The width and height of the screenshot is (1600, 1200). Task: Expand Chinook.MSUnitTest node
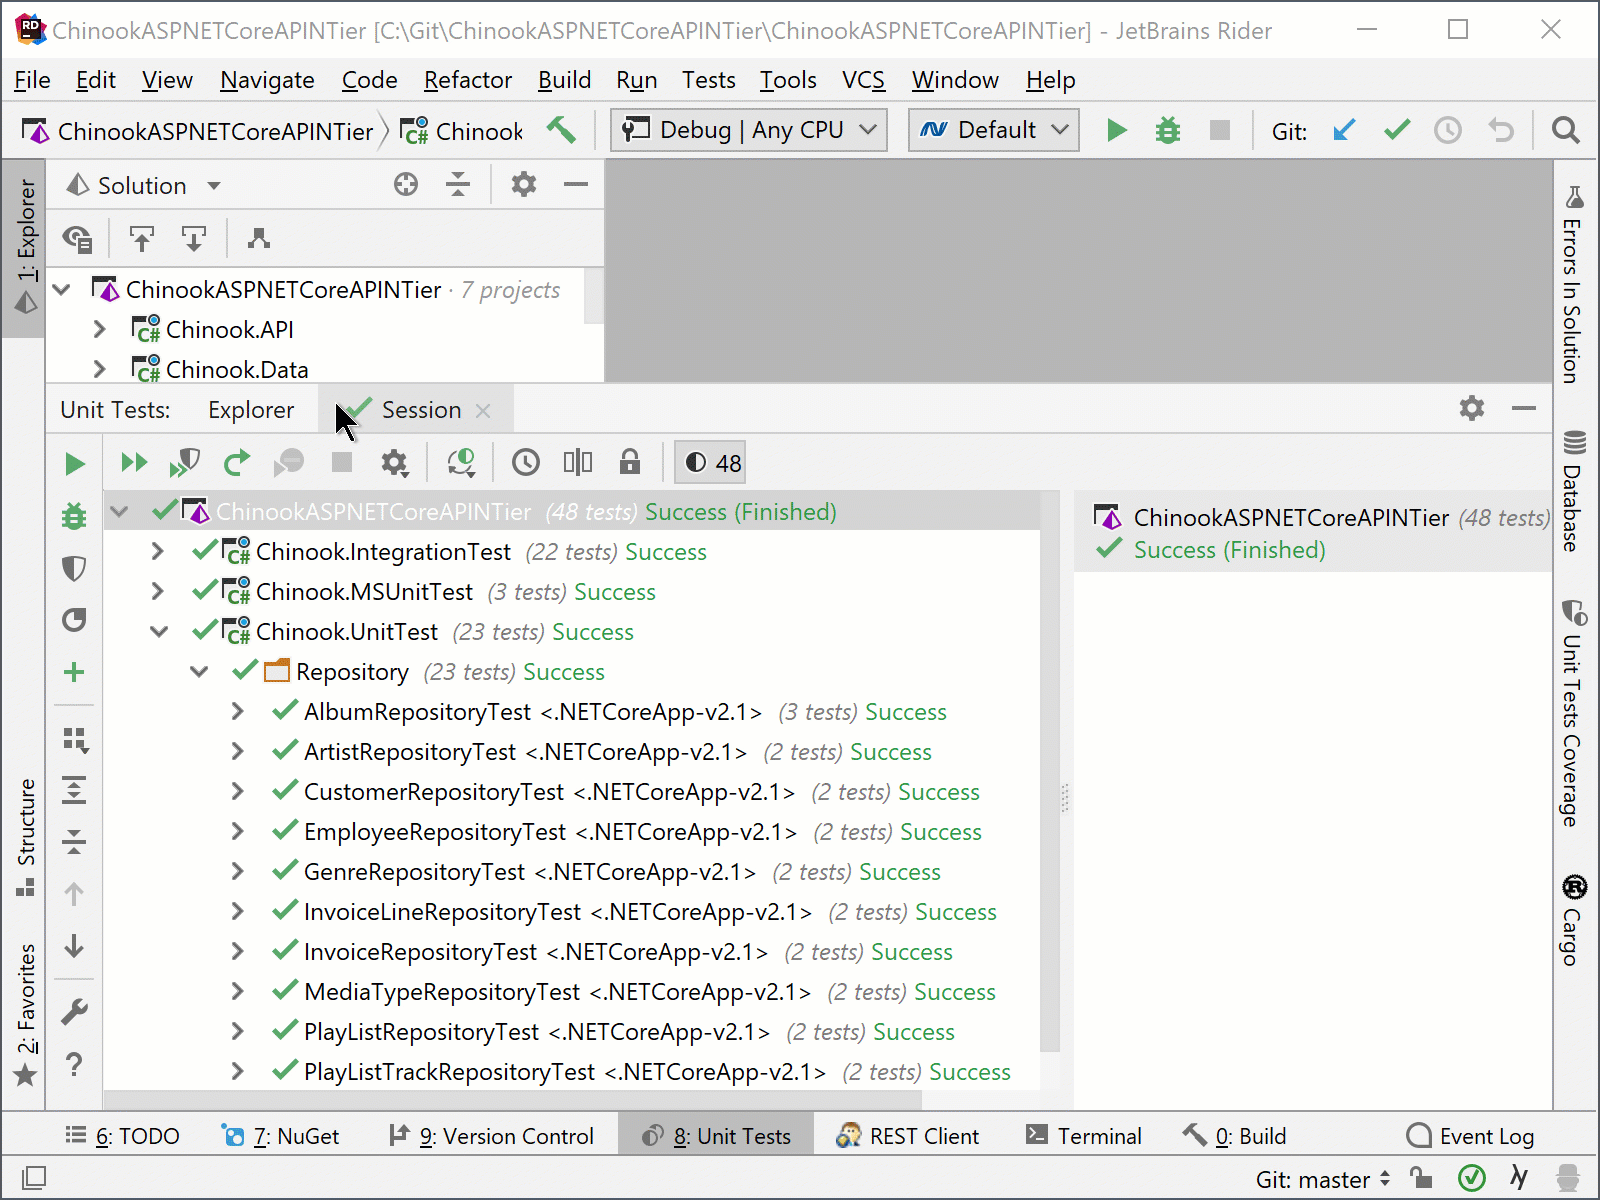(x=157, y=591)
